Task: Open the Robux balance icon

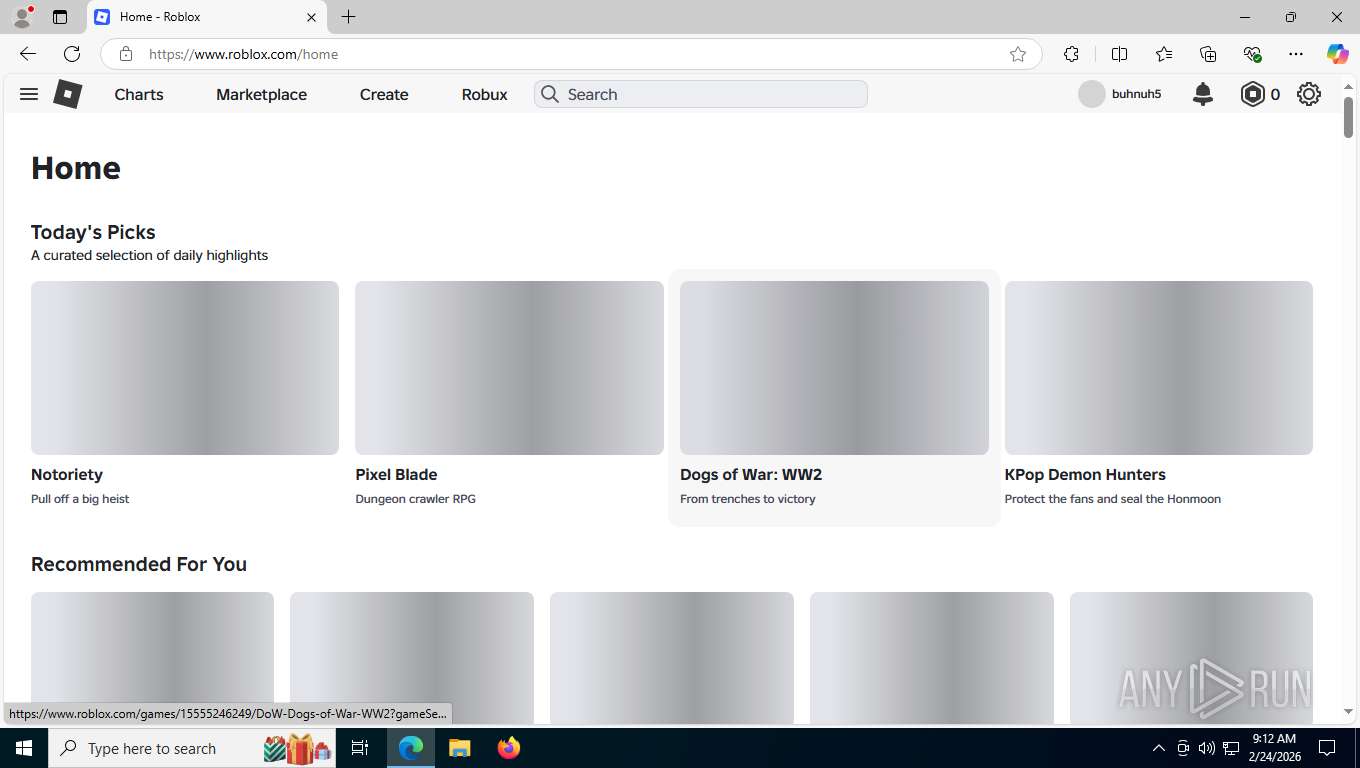Action: [1252, 94]
